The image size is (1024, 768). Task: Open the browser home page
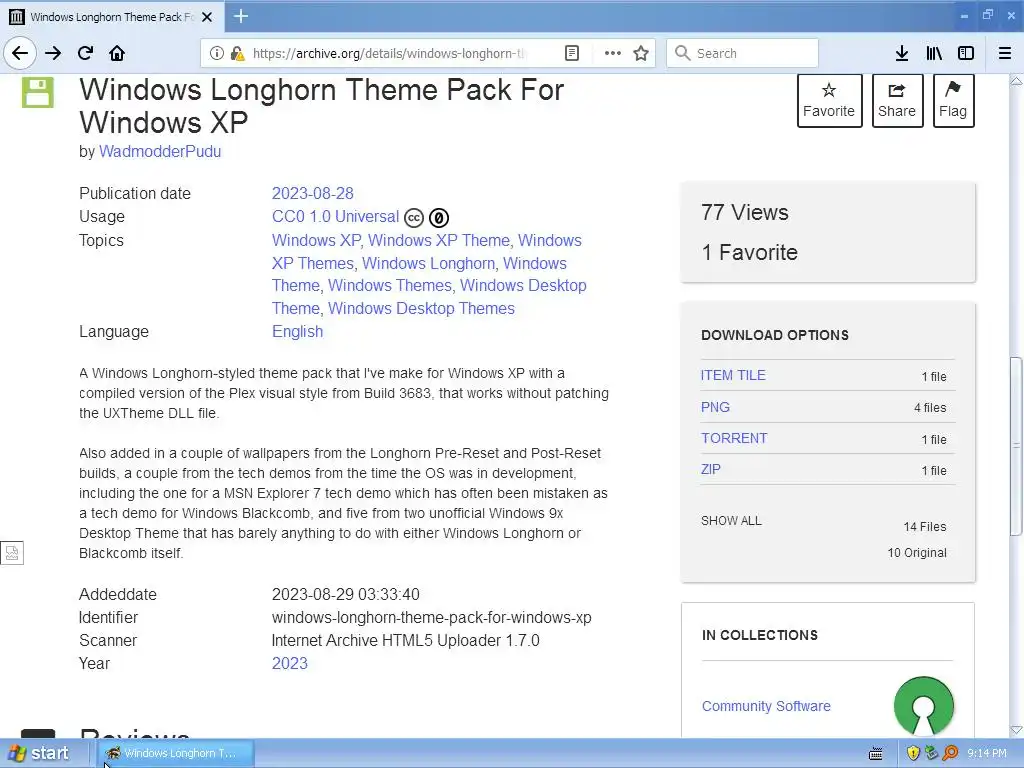[x=117, y=53]
